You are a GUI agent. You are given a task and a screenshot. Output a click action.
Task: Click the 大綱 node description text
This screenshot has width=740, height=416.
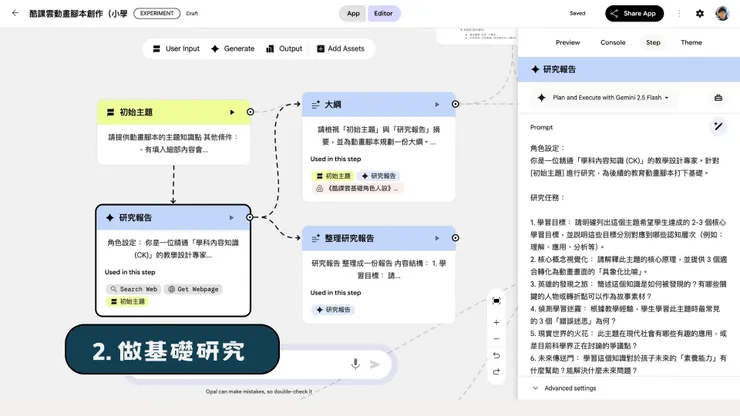pos(378,136)
